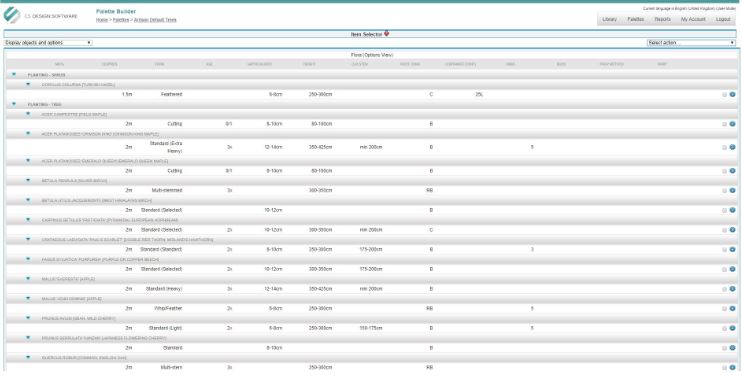Collapse the Acer campestre Field Maple entry
The width and height of the screenshot is (742, 376).
[28, 114]
